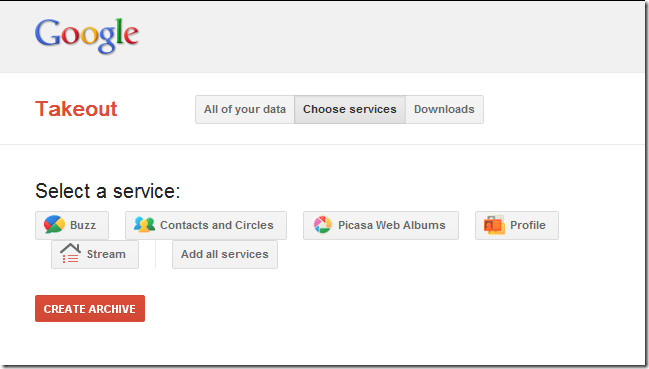Select the Contacts and Circles text label
The image size is (649, 369).
point(216,225)
